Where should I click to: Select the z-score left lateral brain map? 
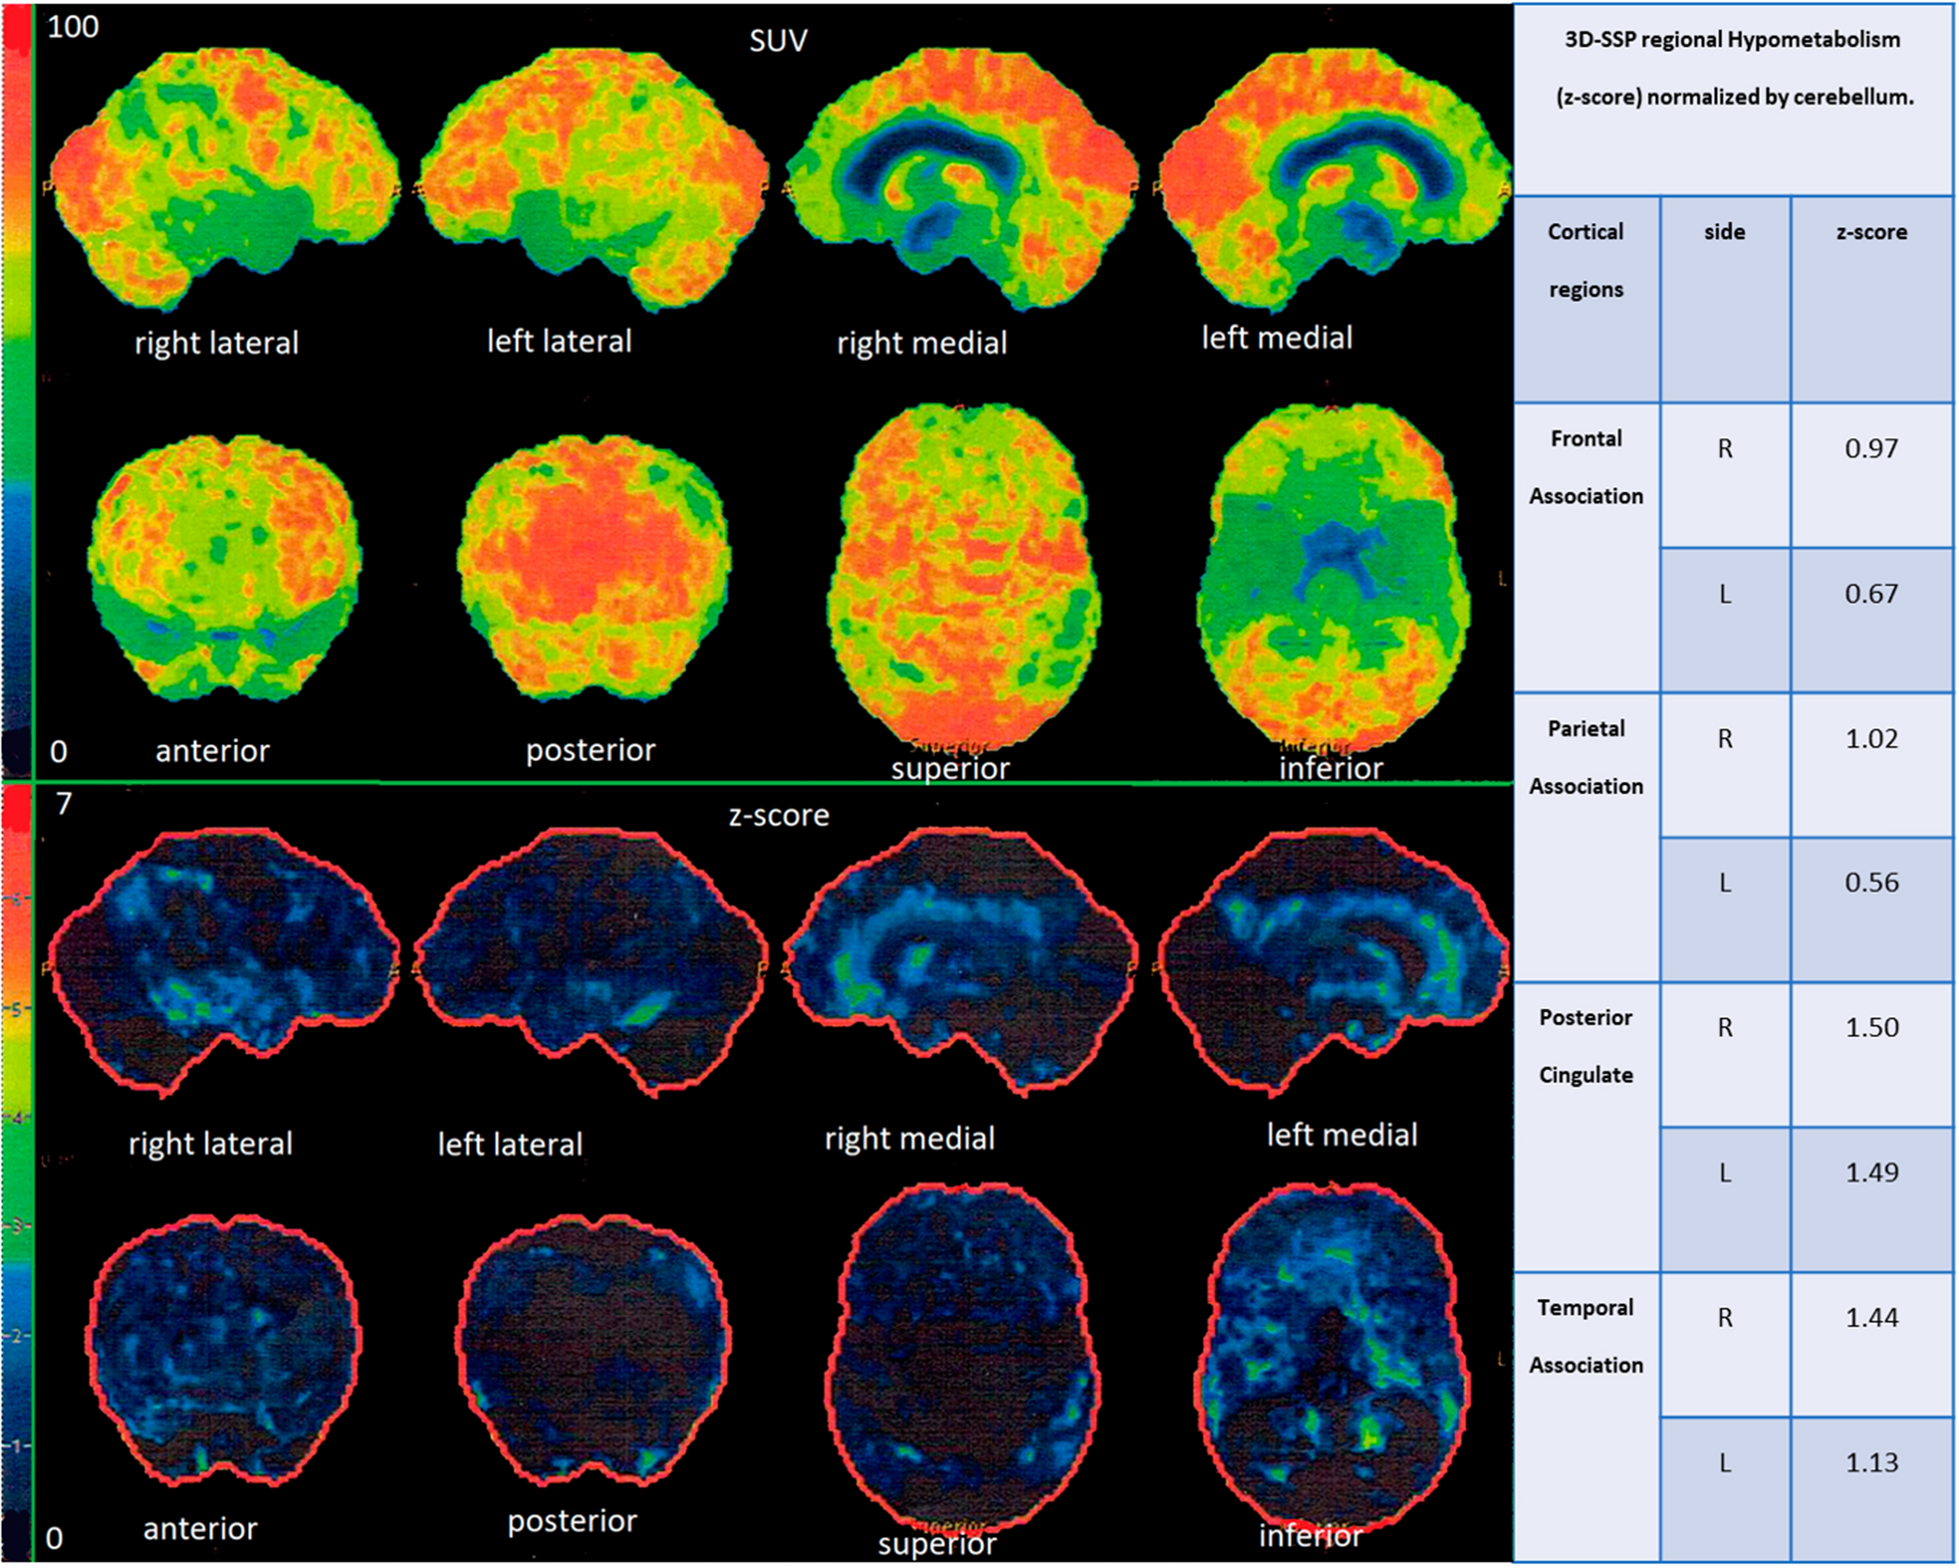point(592,963)
